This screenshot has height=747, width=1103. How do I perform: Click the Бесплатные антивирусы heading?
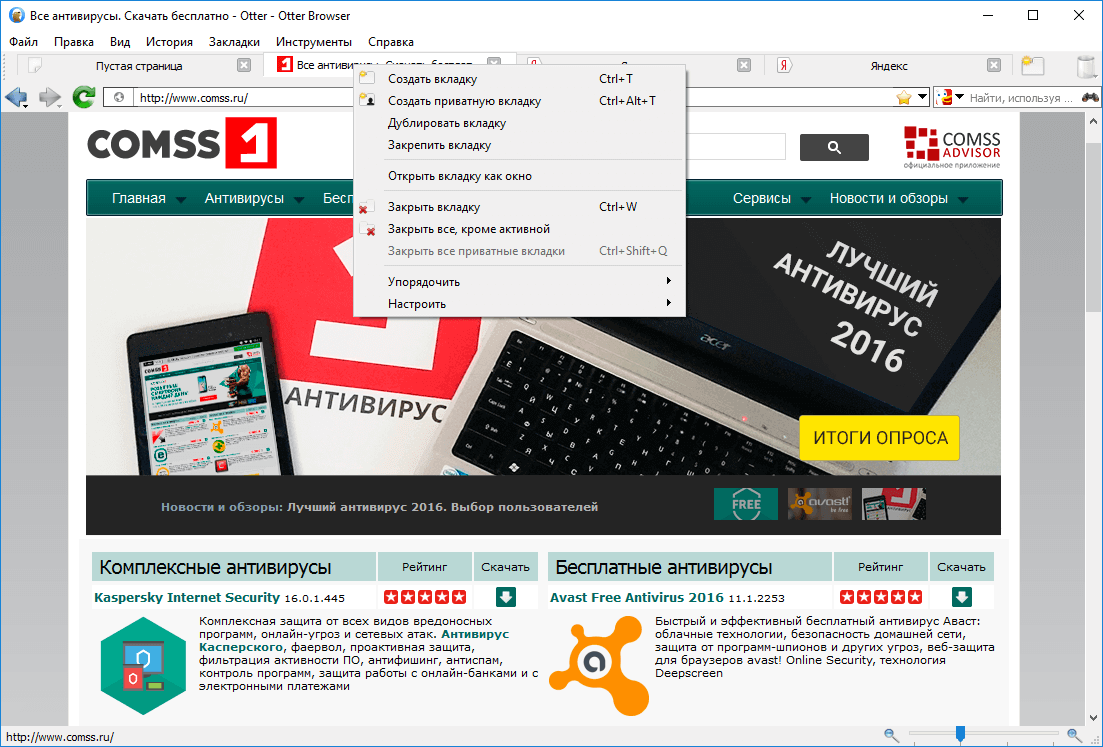click(x=663, y=567)
